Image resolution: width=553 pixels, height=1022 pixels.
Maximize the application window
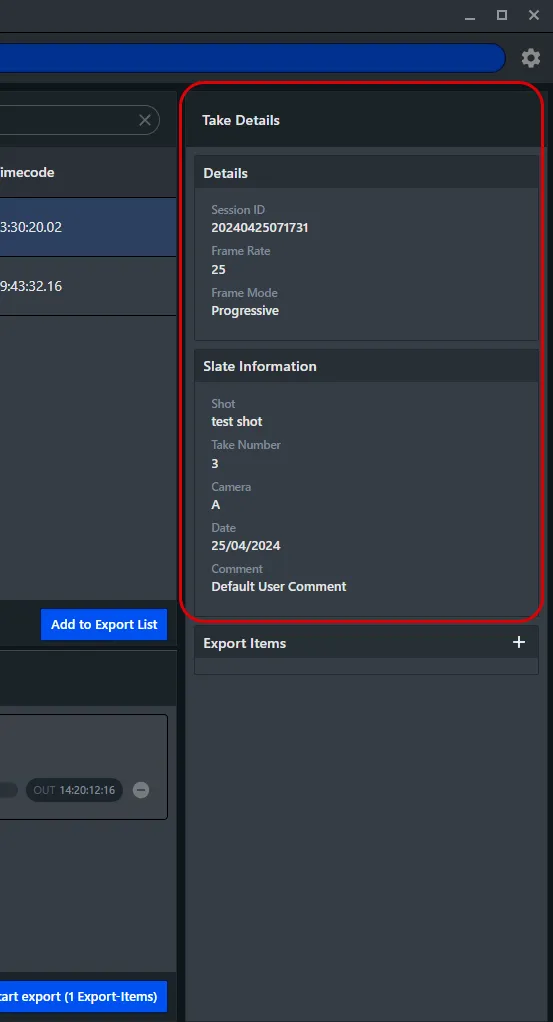(x=502, y=15)
